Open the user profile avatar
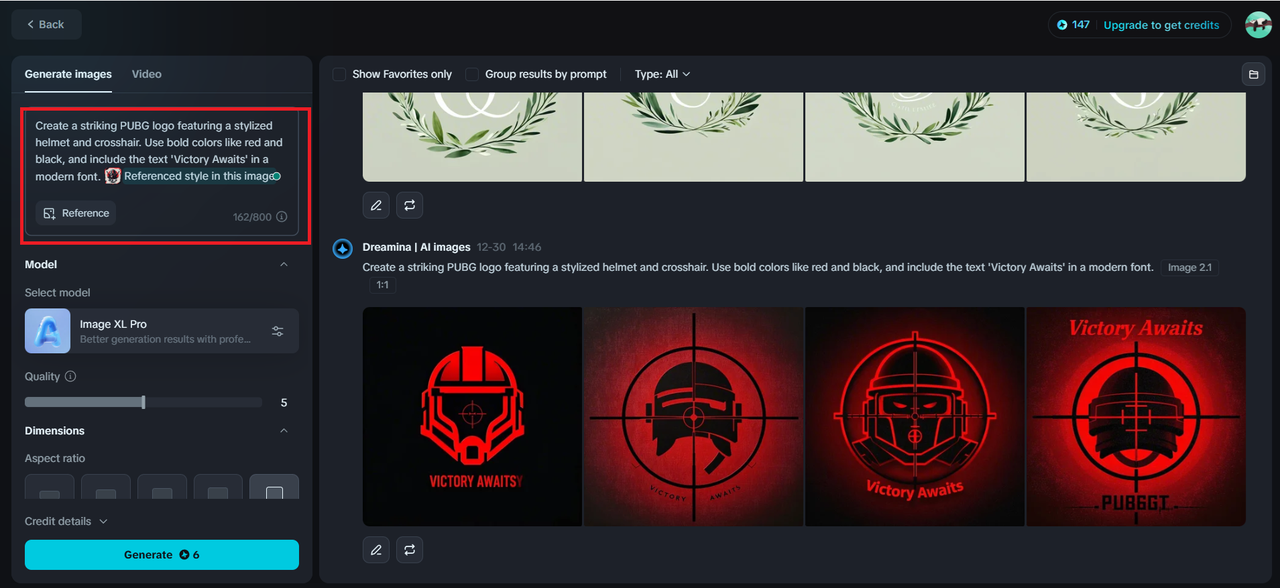The width and height of the screenshot is (1280, 588). [1258, 25]
